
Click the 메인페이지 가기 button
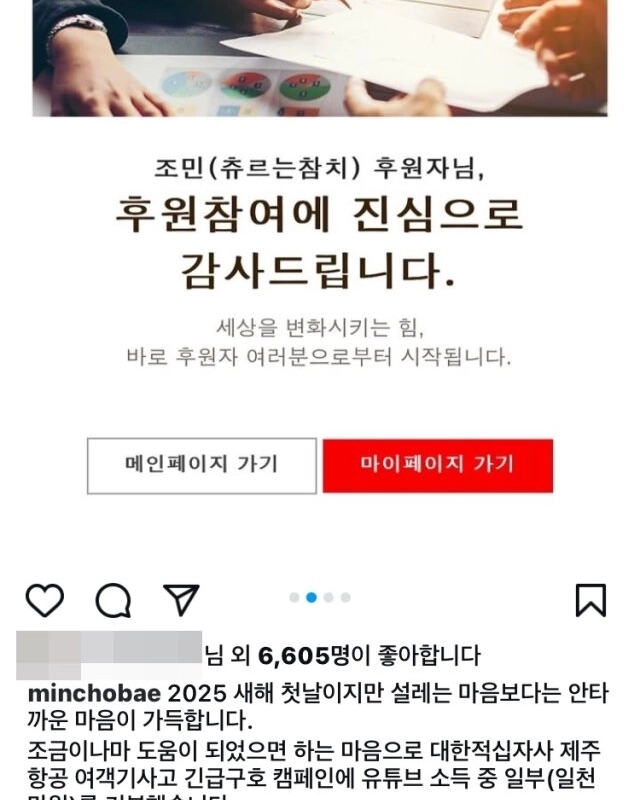(202, 466)
